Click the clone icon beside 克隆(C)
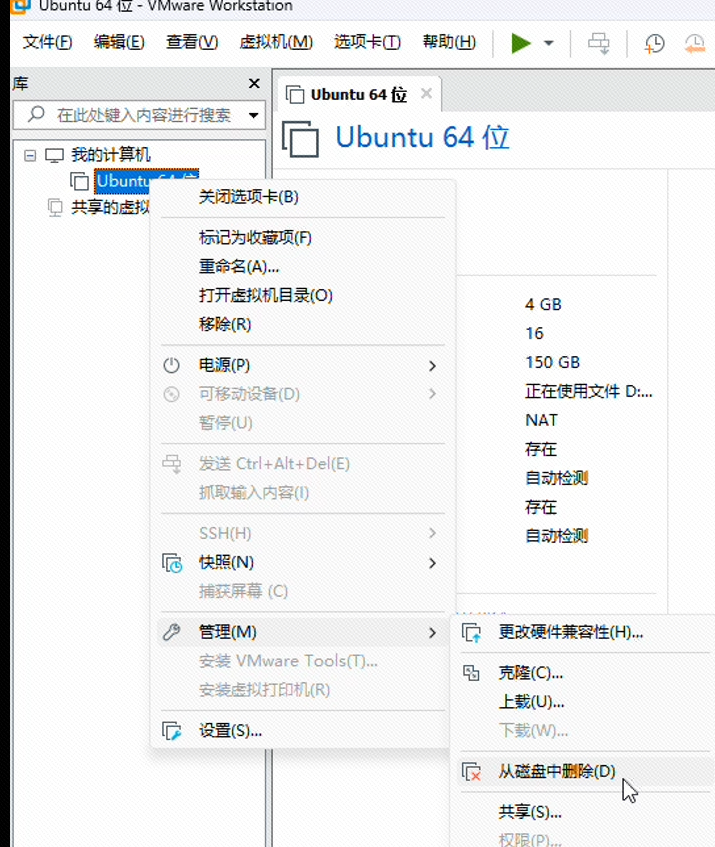 [x=471, y=673]
